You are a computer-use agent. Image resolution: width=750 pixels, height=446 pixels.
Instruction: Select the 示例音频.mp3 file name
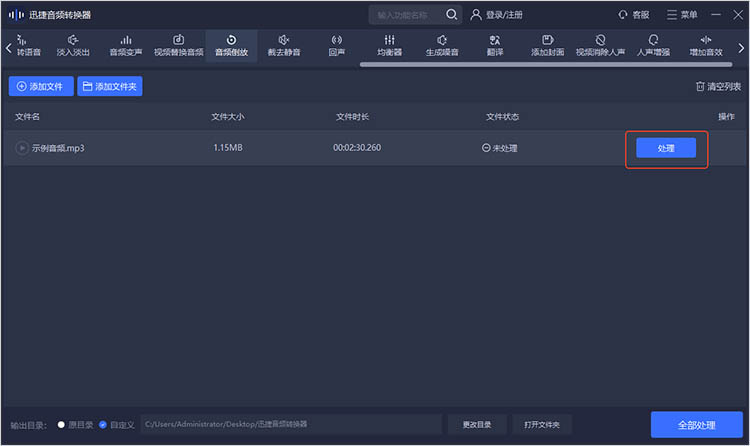[58, 148]
